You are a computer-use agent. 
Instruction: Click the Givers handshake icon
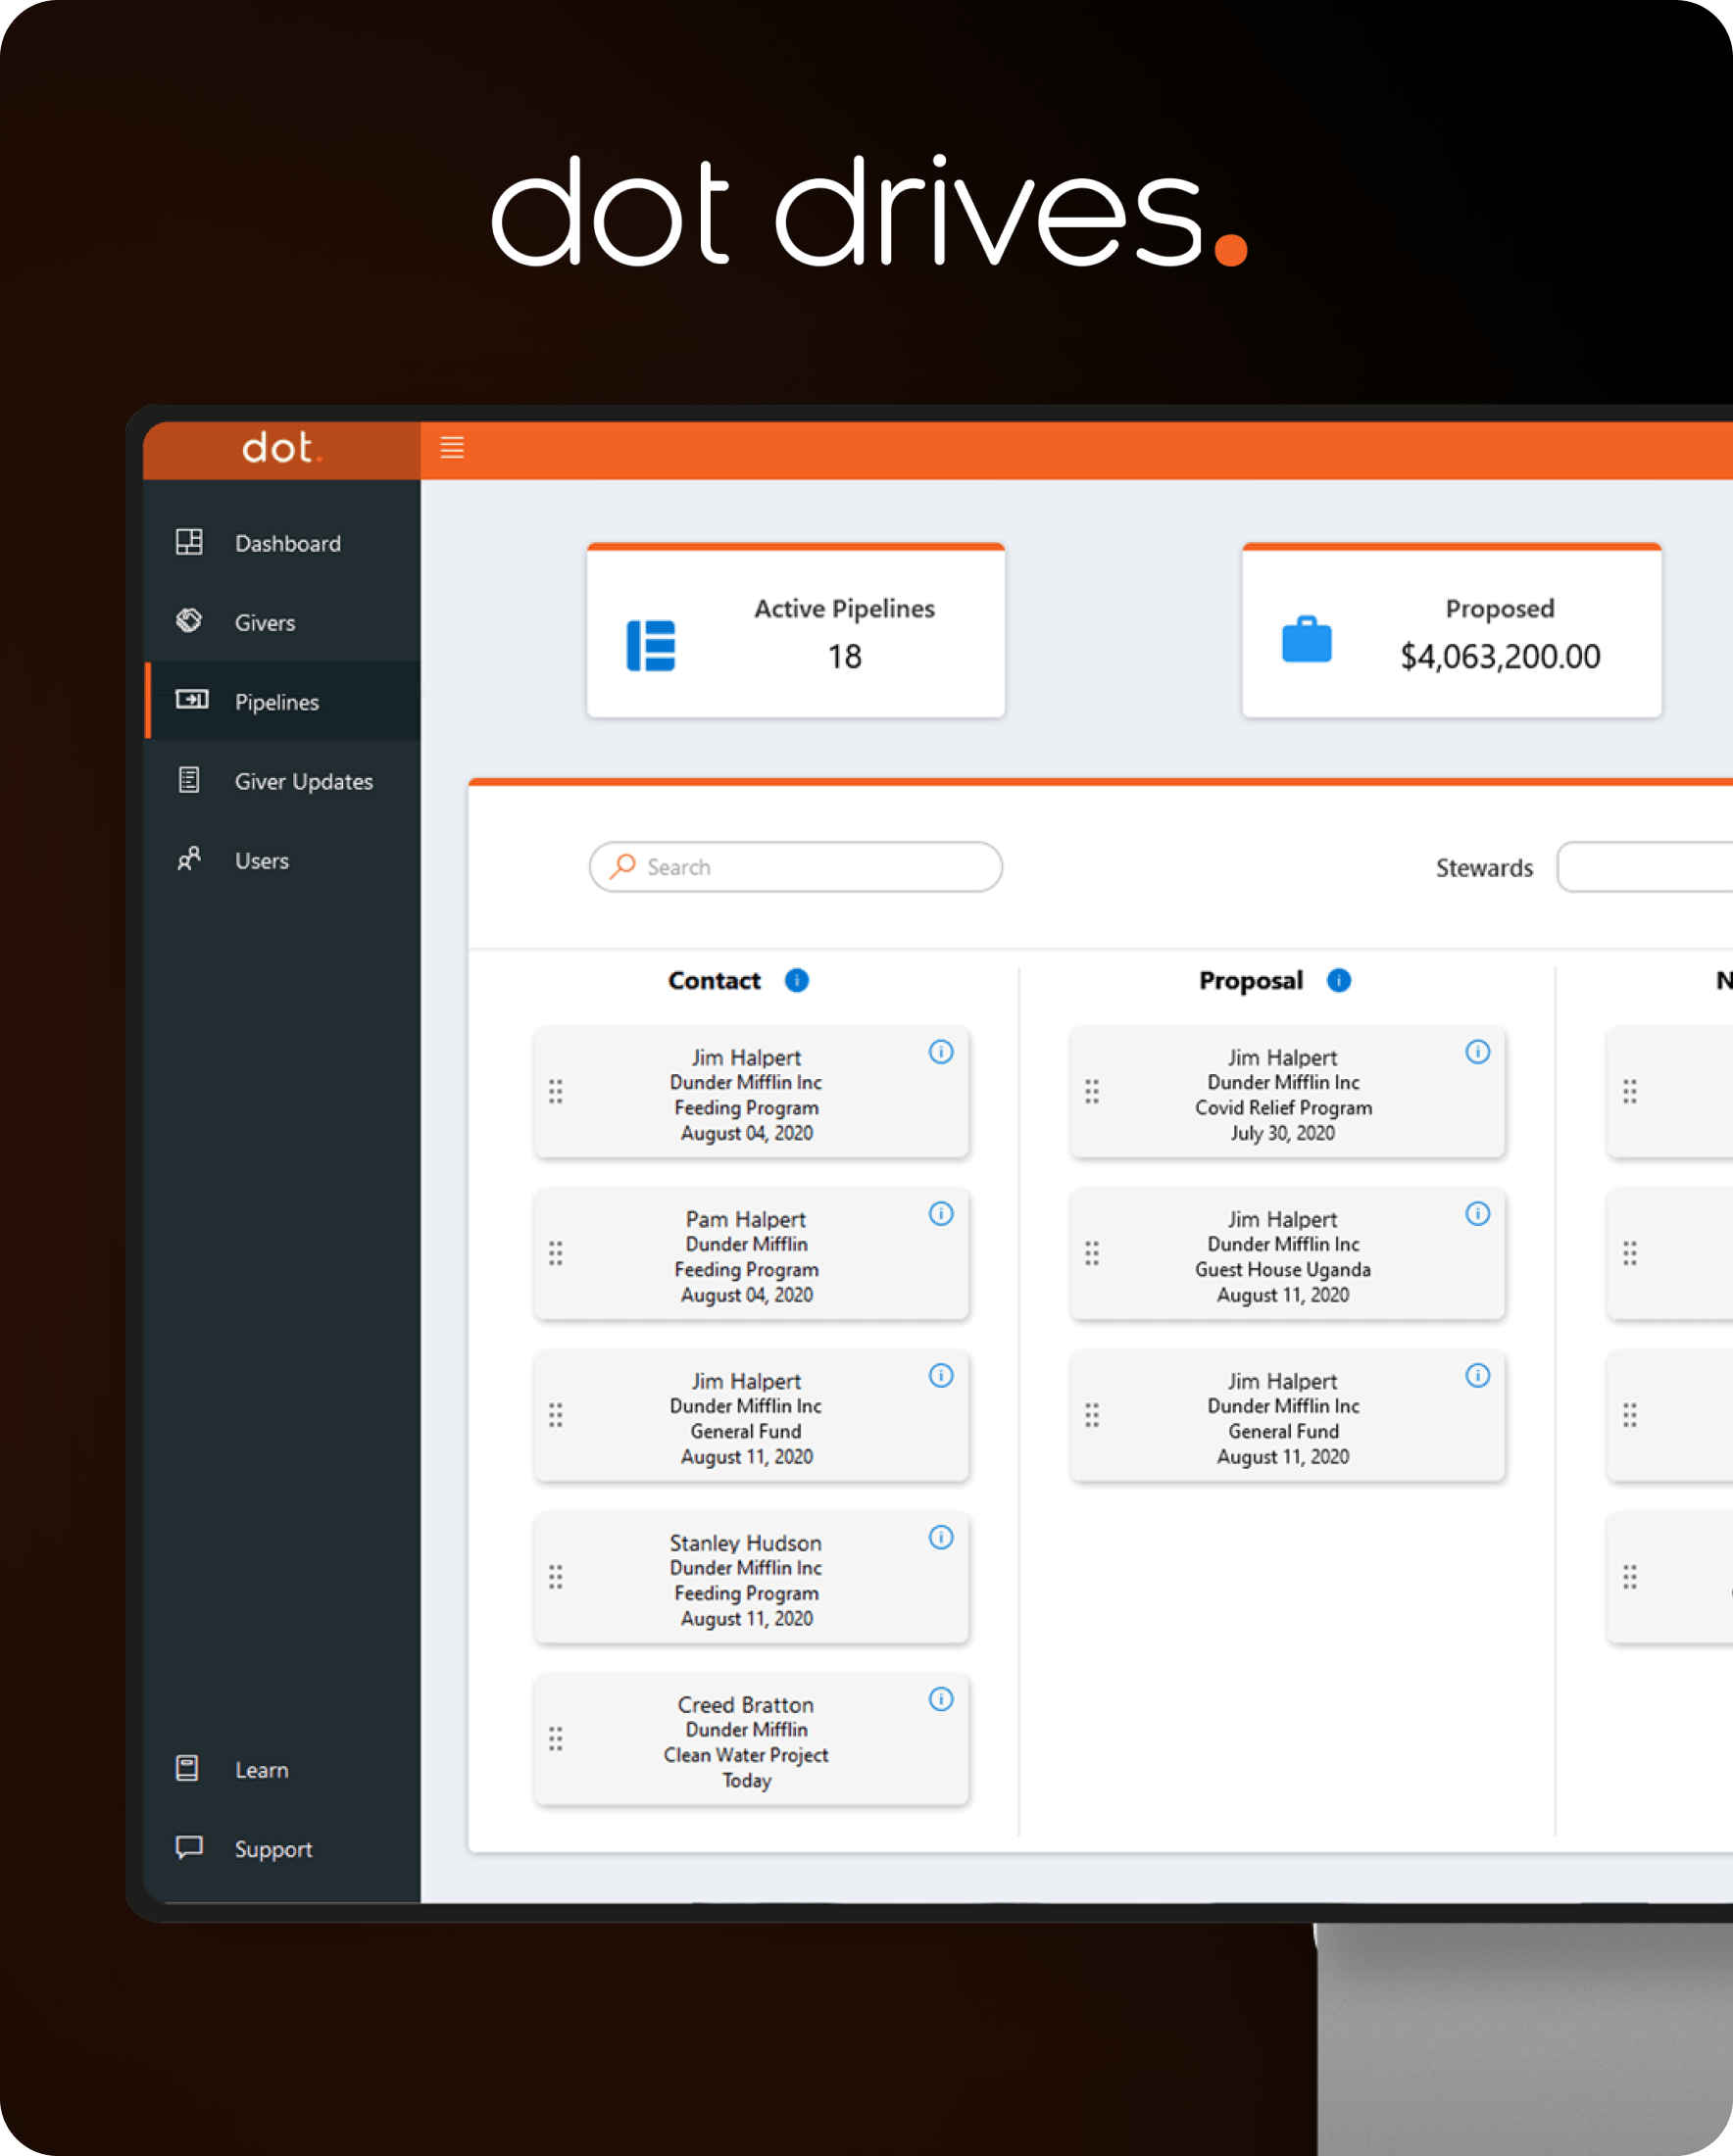(189, 621)
